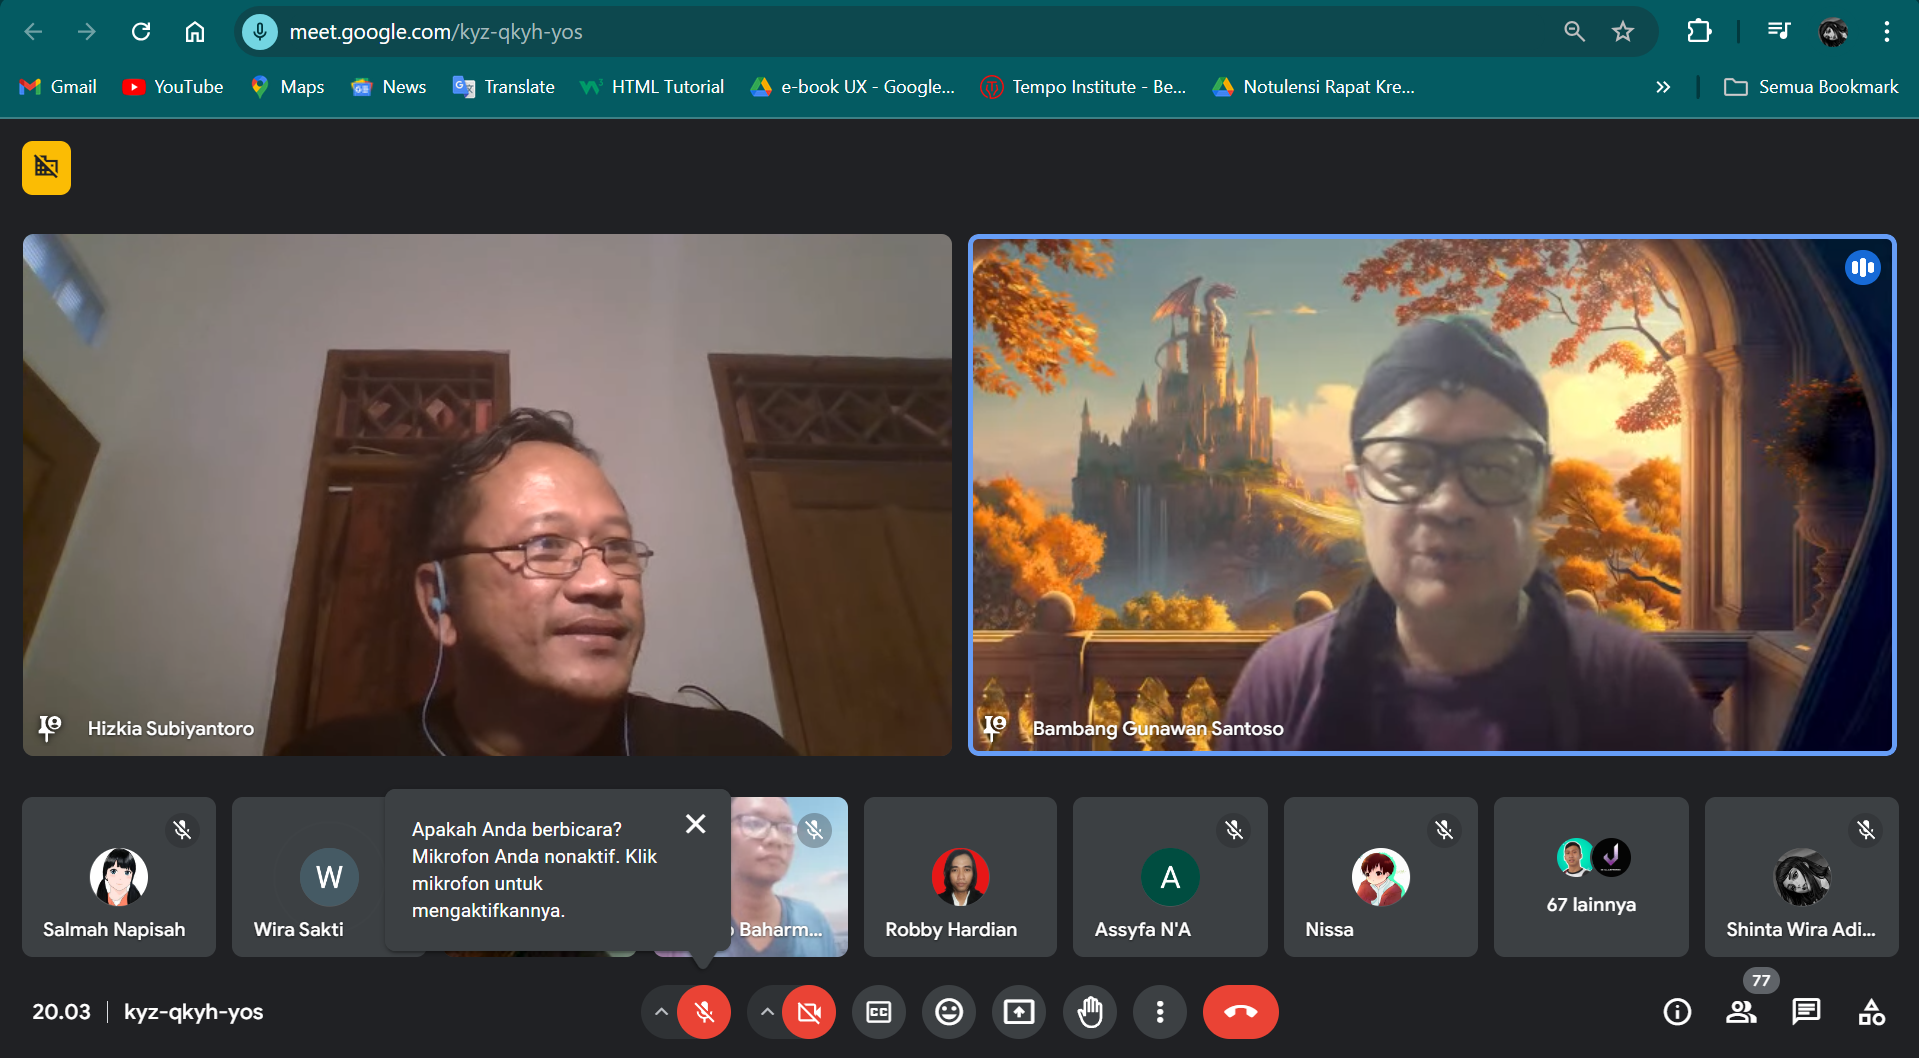Open the emoji reactions panel

click(x=949, y=1012)
